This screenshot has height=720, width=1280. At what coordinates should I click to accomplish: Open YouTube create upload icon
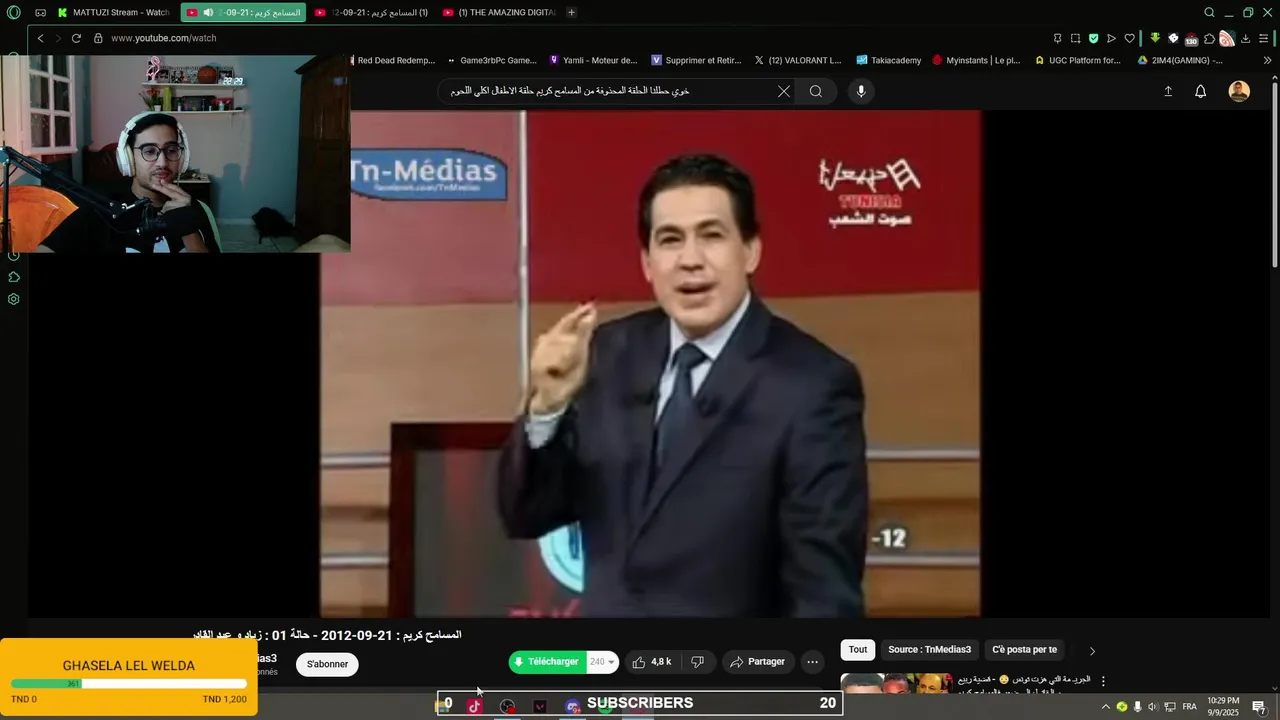[x=1168, y=91]
